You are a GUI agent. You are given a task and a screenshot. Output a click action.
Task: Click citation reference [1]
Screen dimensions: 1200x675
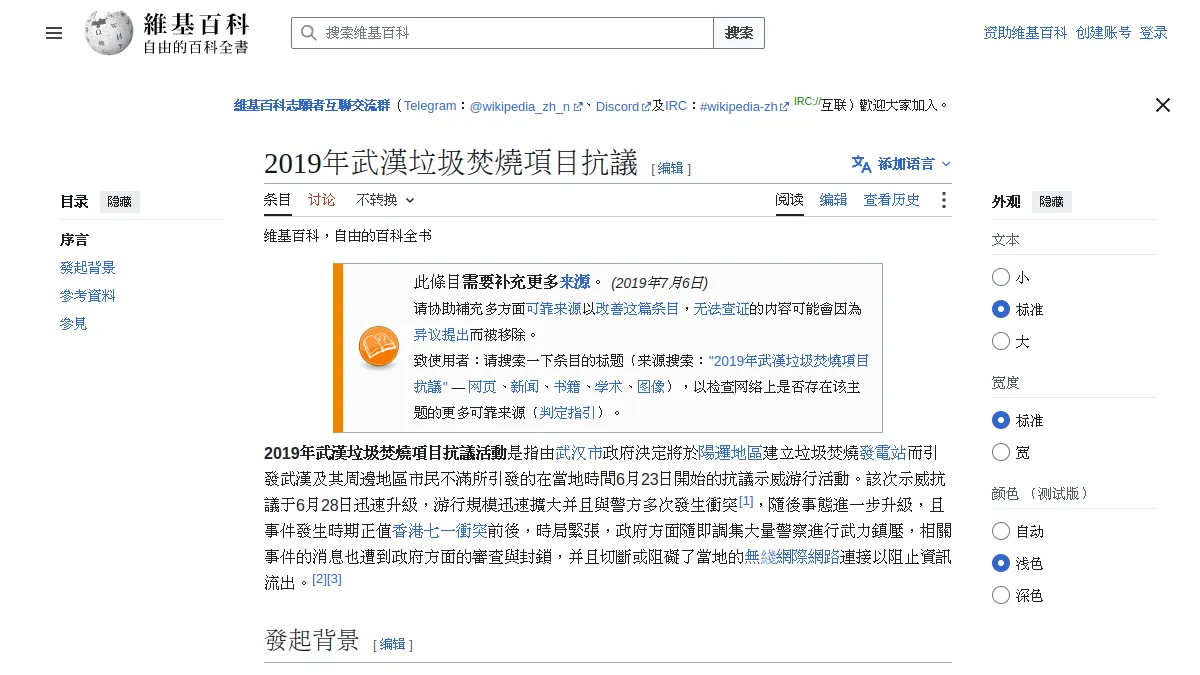tap(746, 501)
